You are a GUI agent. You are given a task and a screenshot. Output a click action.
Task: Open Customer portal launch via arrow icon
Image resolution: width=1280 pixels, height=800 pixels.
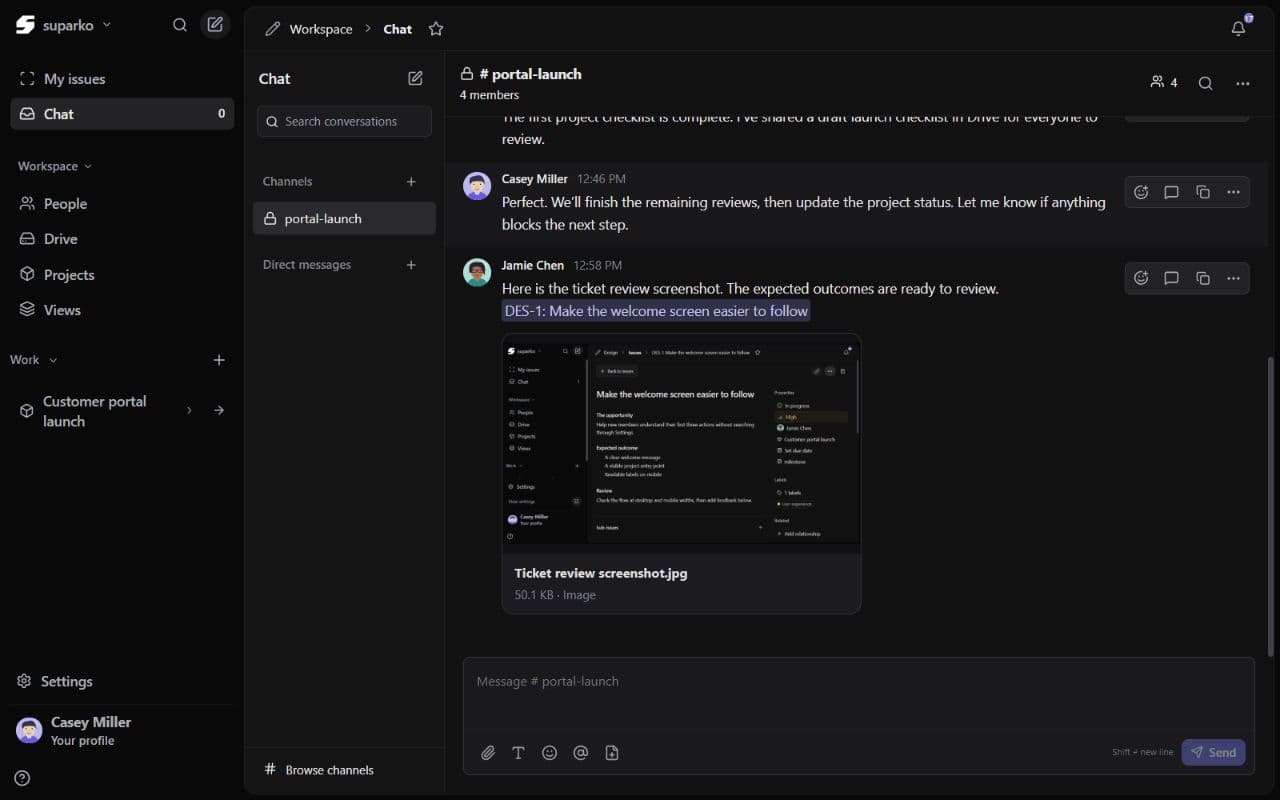tap(219, 410)
